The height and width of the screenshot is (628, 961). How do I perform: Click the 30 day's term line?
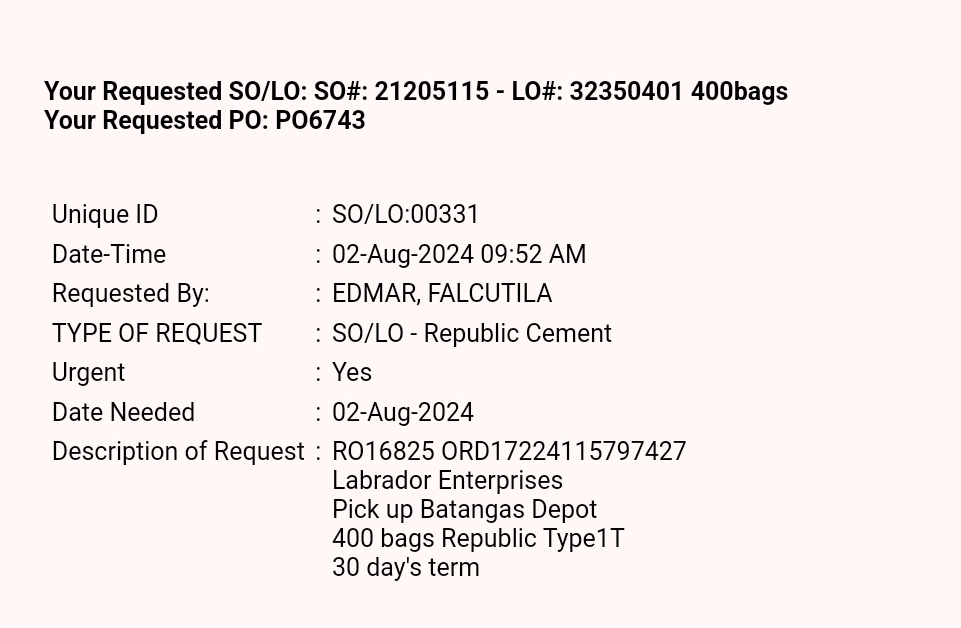coord(406,568)
